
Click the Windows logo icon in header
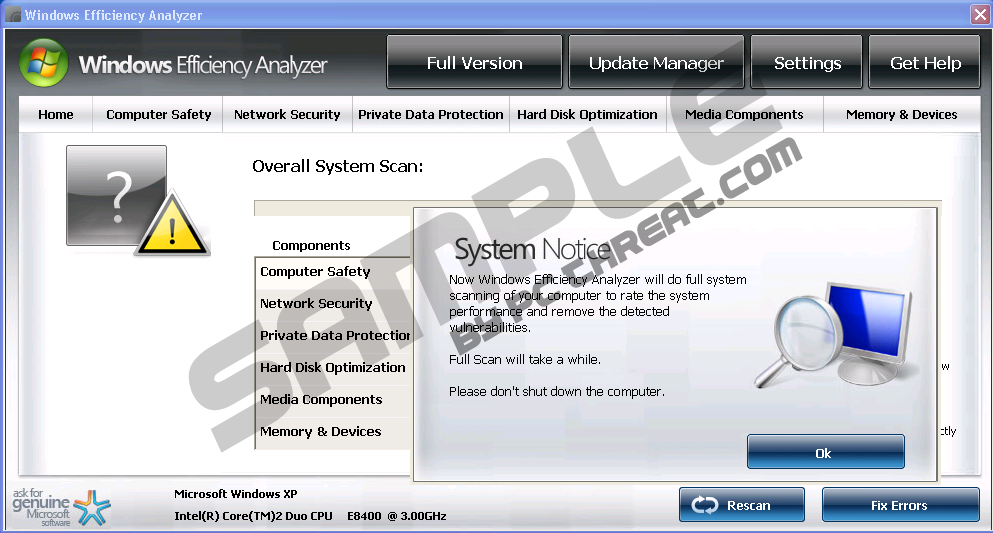(44, 64)
